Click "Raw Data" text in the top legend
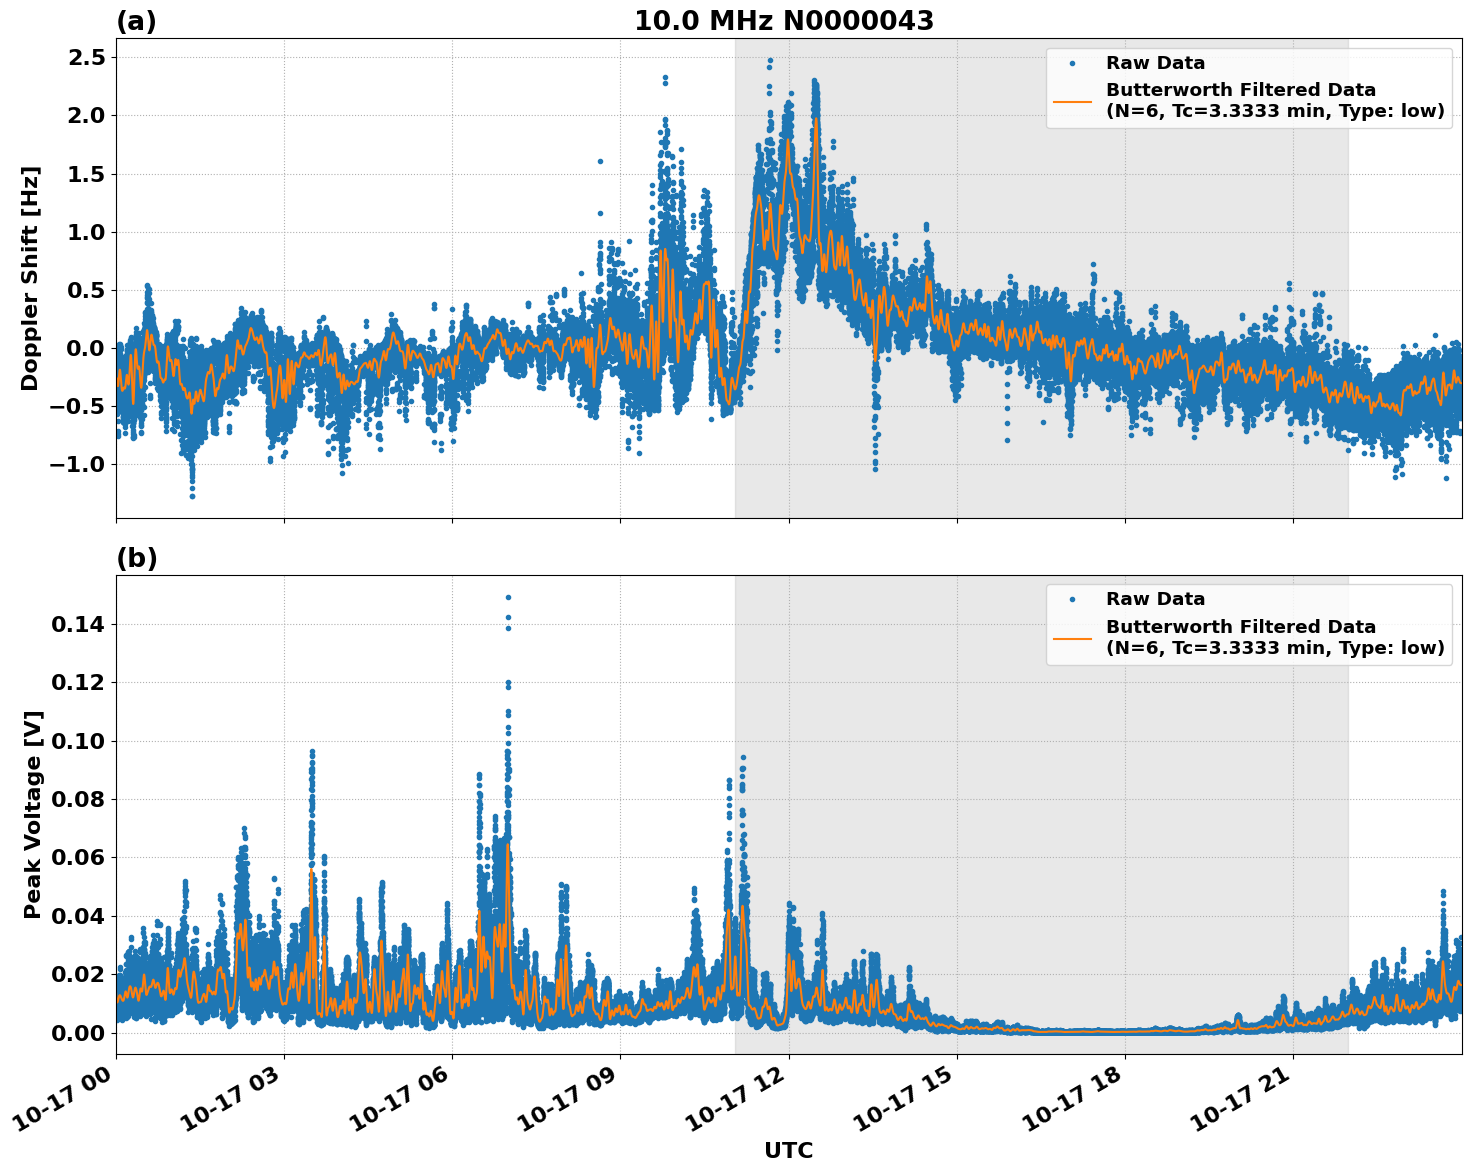This screenshot has width=1471, height=1172. [x=1155, y=63]
